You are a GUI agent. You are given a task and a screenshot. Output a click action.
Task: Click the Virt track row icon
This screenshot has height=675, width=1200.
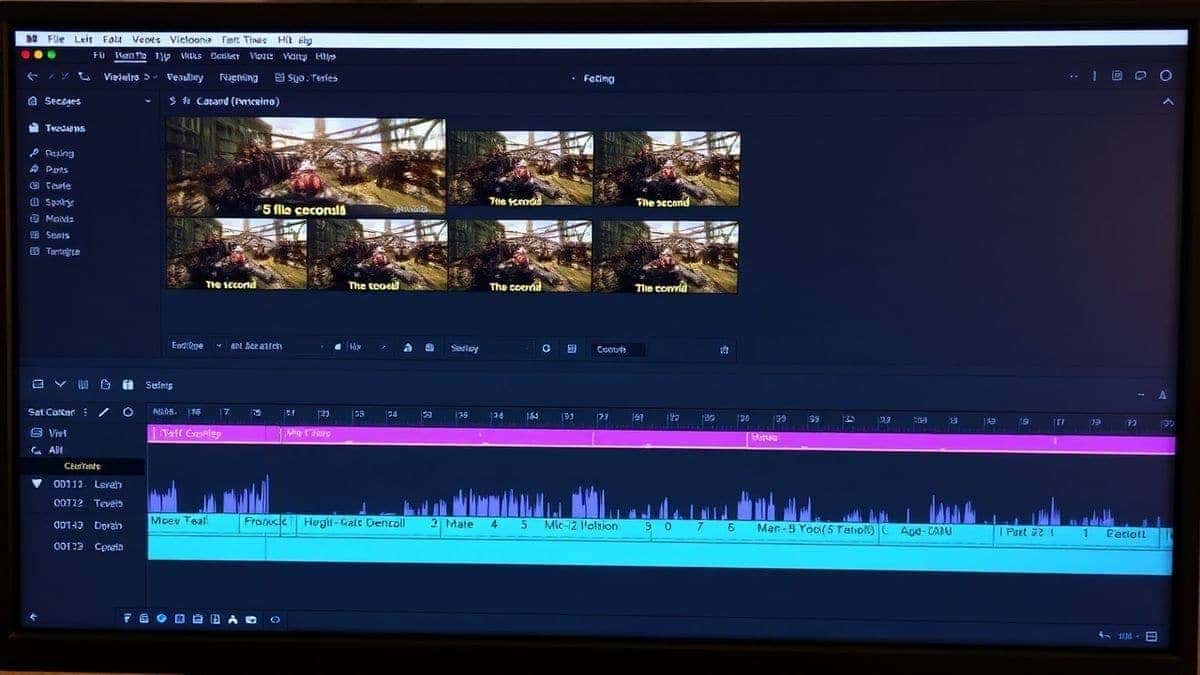click(37, 433)
